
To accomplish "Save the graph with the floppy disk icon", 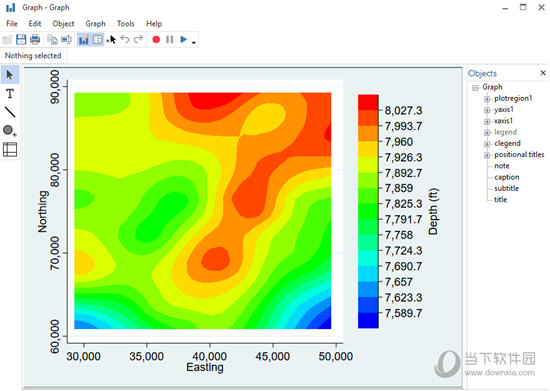I will (x=21, y=39).
